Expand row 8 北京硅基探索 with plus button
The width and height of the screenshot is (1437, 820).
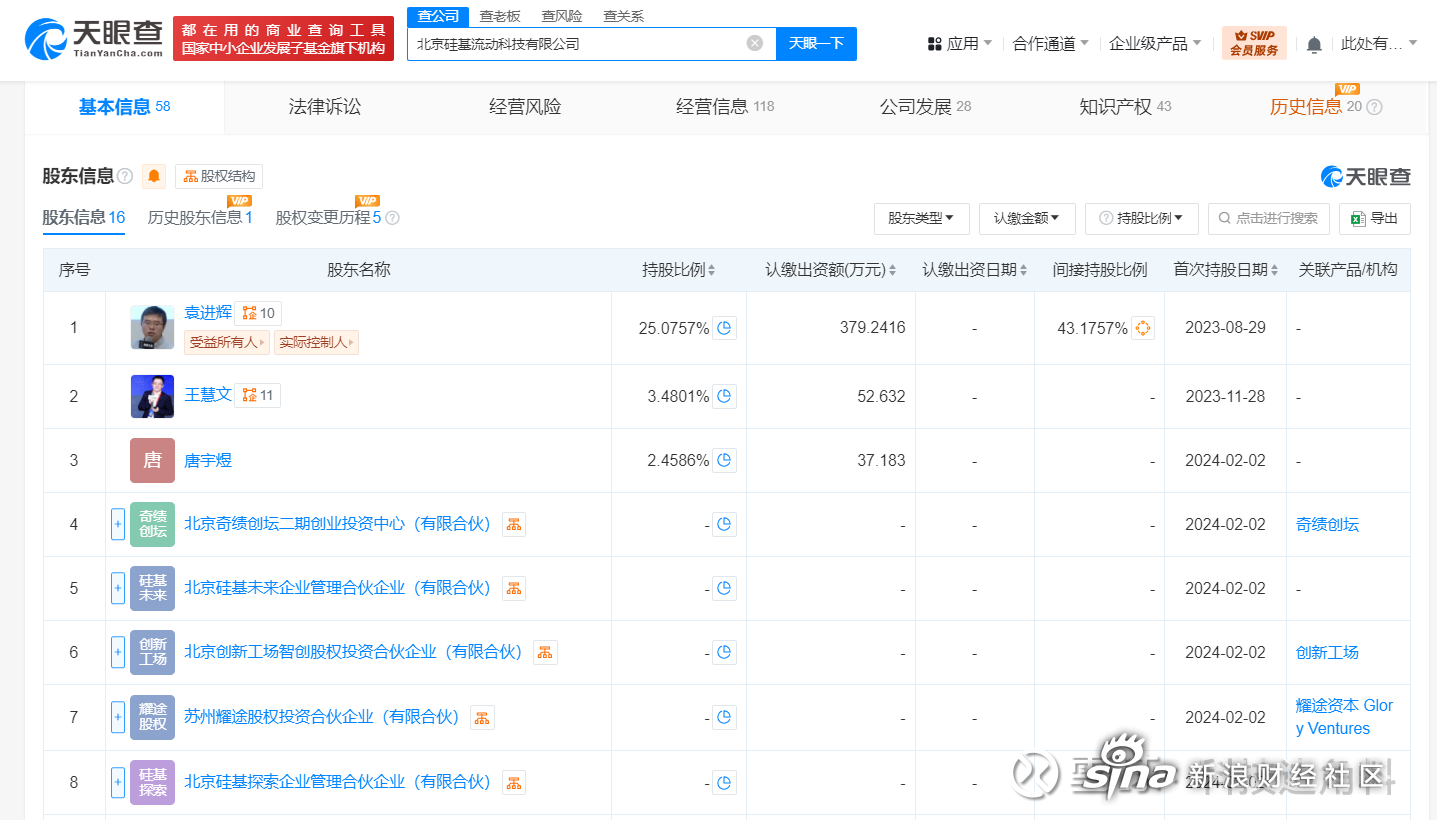click(118, 783)
